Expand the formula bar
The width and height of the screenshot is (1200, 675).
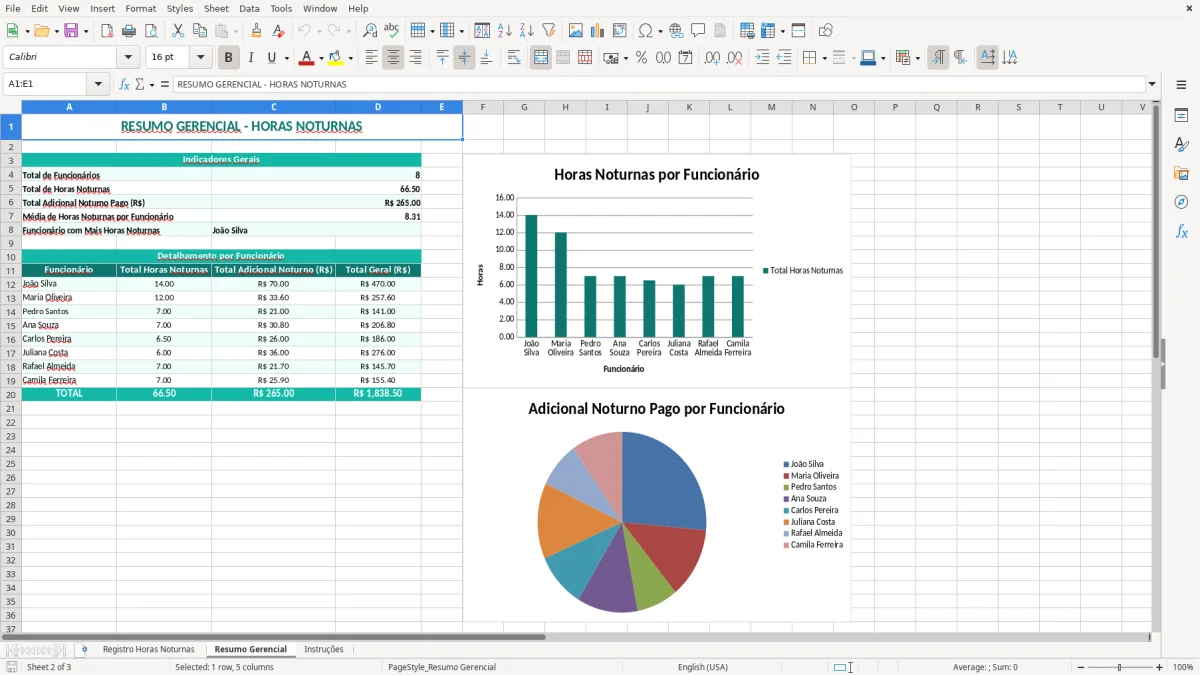click(x=1152, y=84)
